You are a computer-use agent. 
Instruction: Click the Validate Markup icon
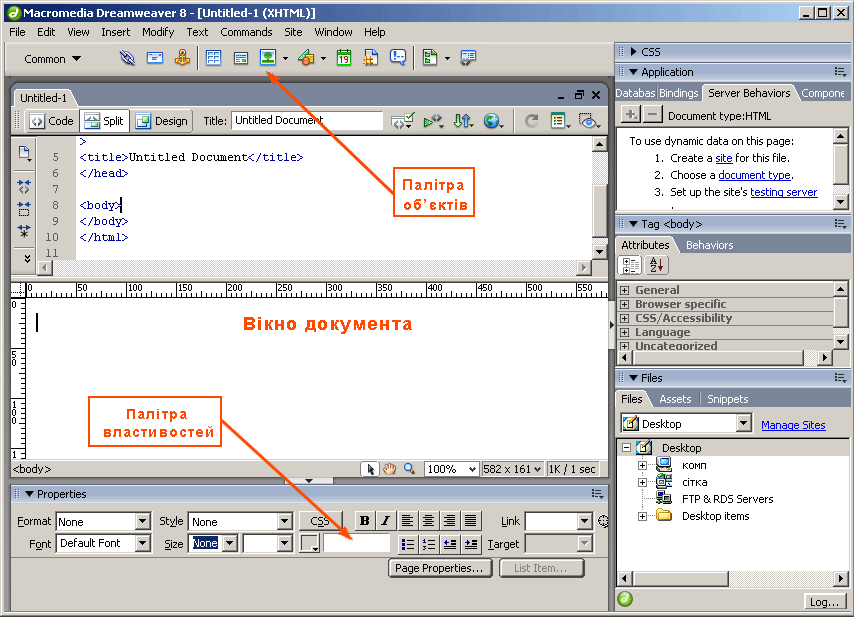tap(403, 121)
